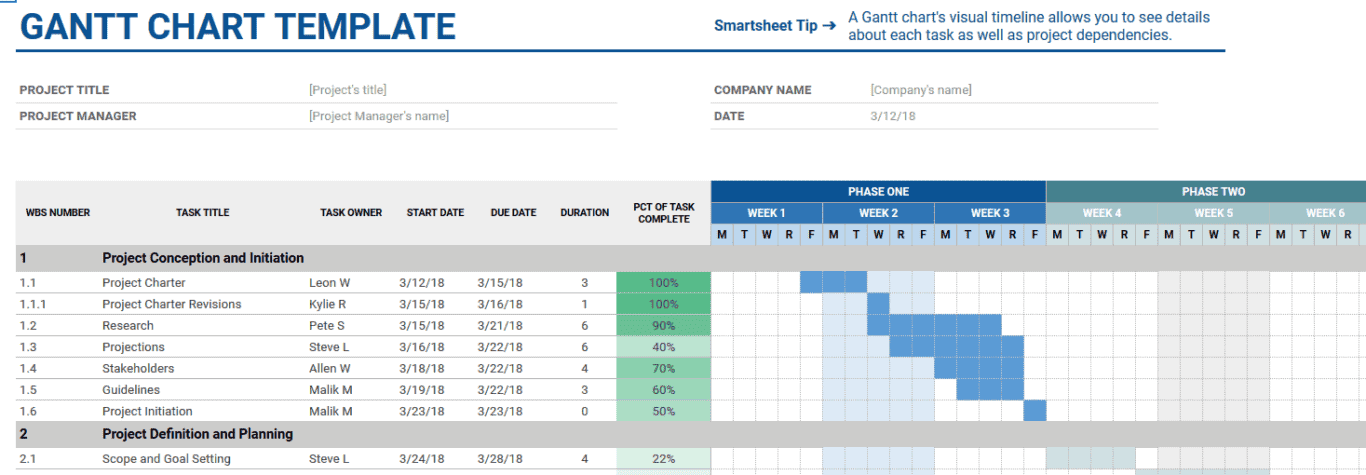The image size is (1366, 475).
Task: Click task owner Allen W for Stakeholders
Action: click(x=331, y=369)
